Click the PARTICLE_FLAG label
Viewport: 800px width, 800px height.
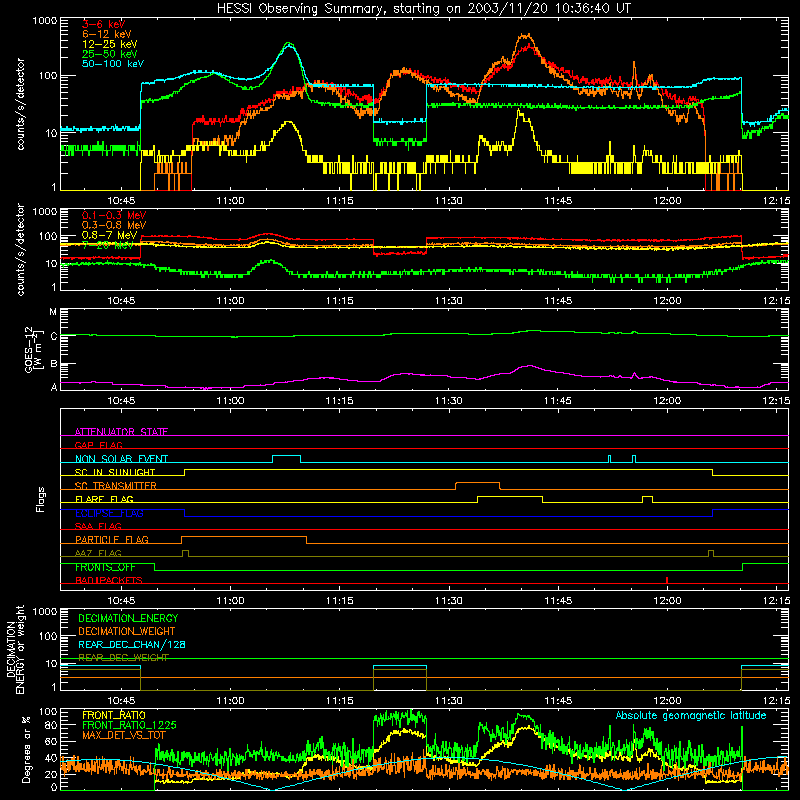click(112, 539)
